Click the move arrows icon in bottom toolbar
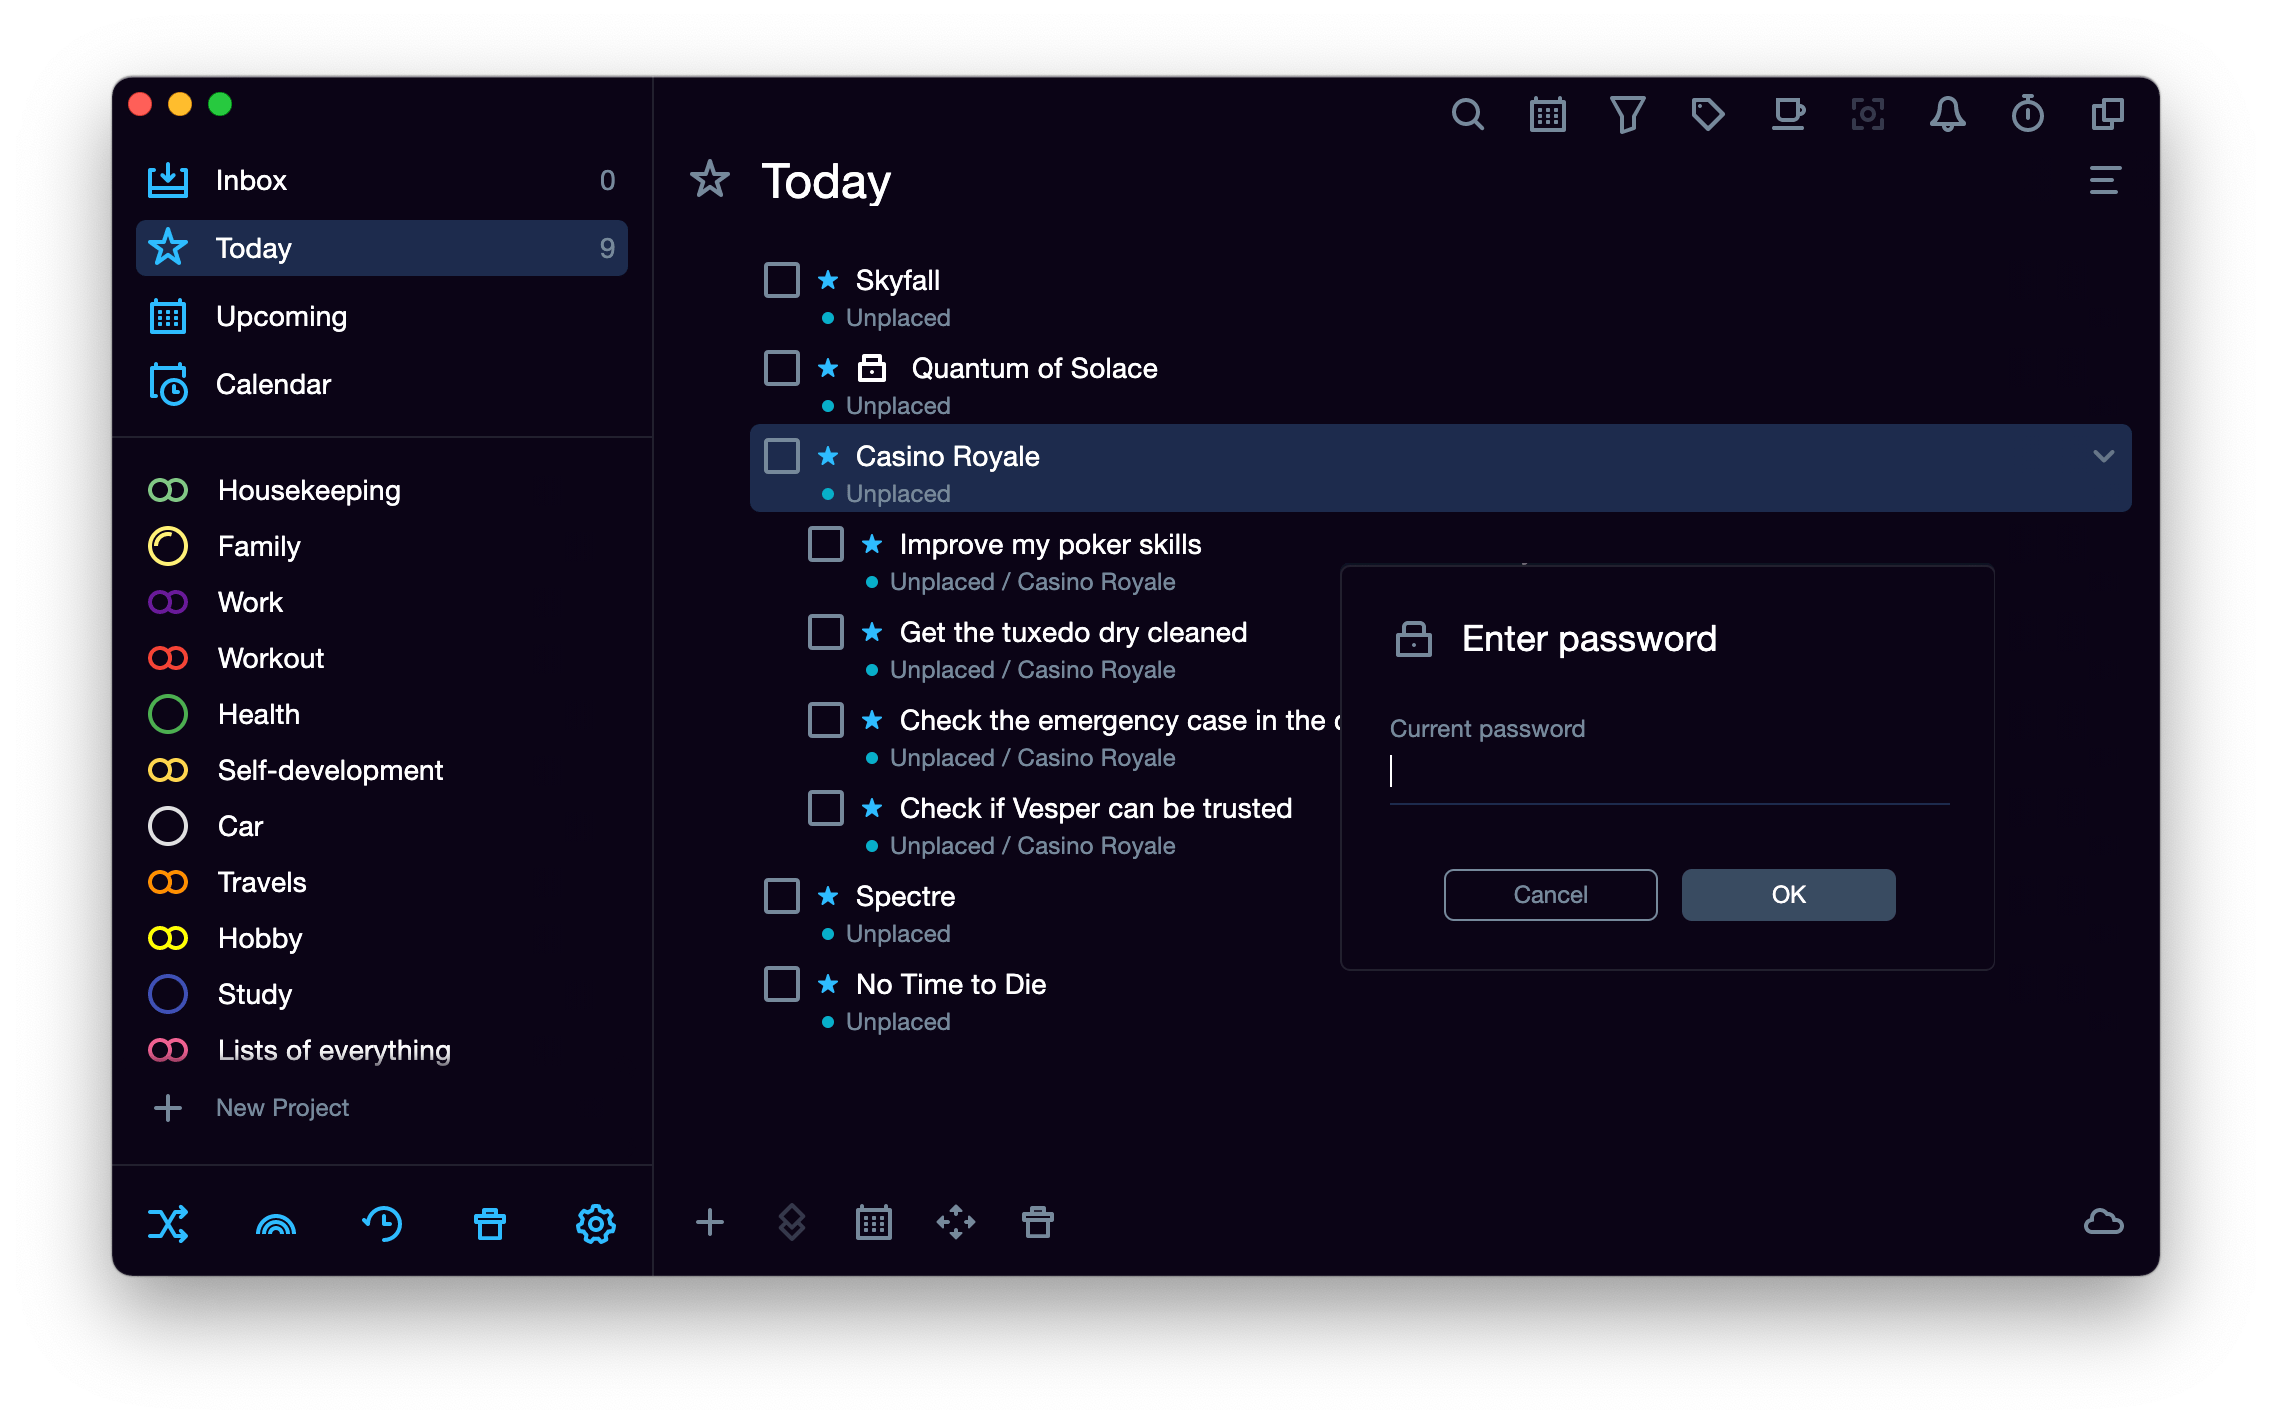2272x1424 pixels. 956,1222
